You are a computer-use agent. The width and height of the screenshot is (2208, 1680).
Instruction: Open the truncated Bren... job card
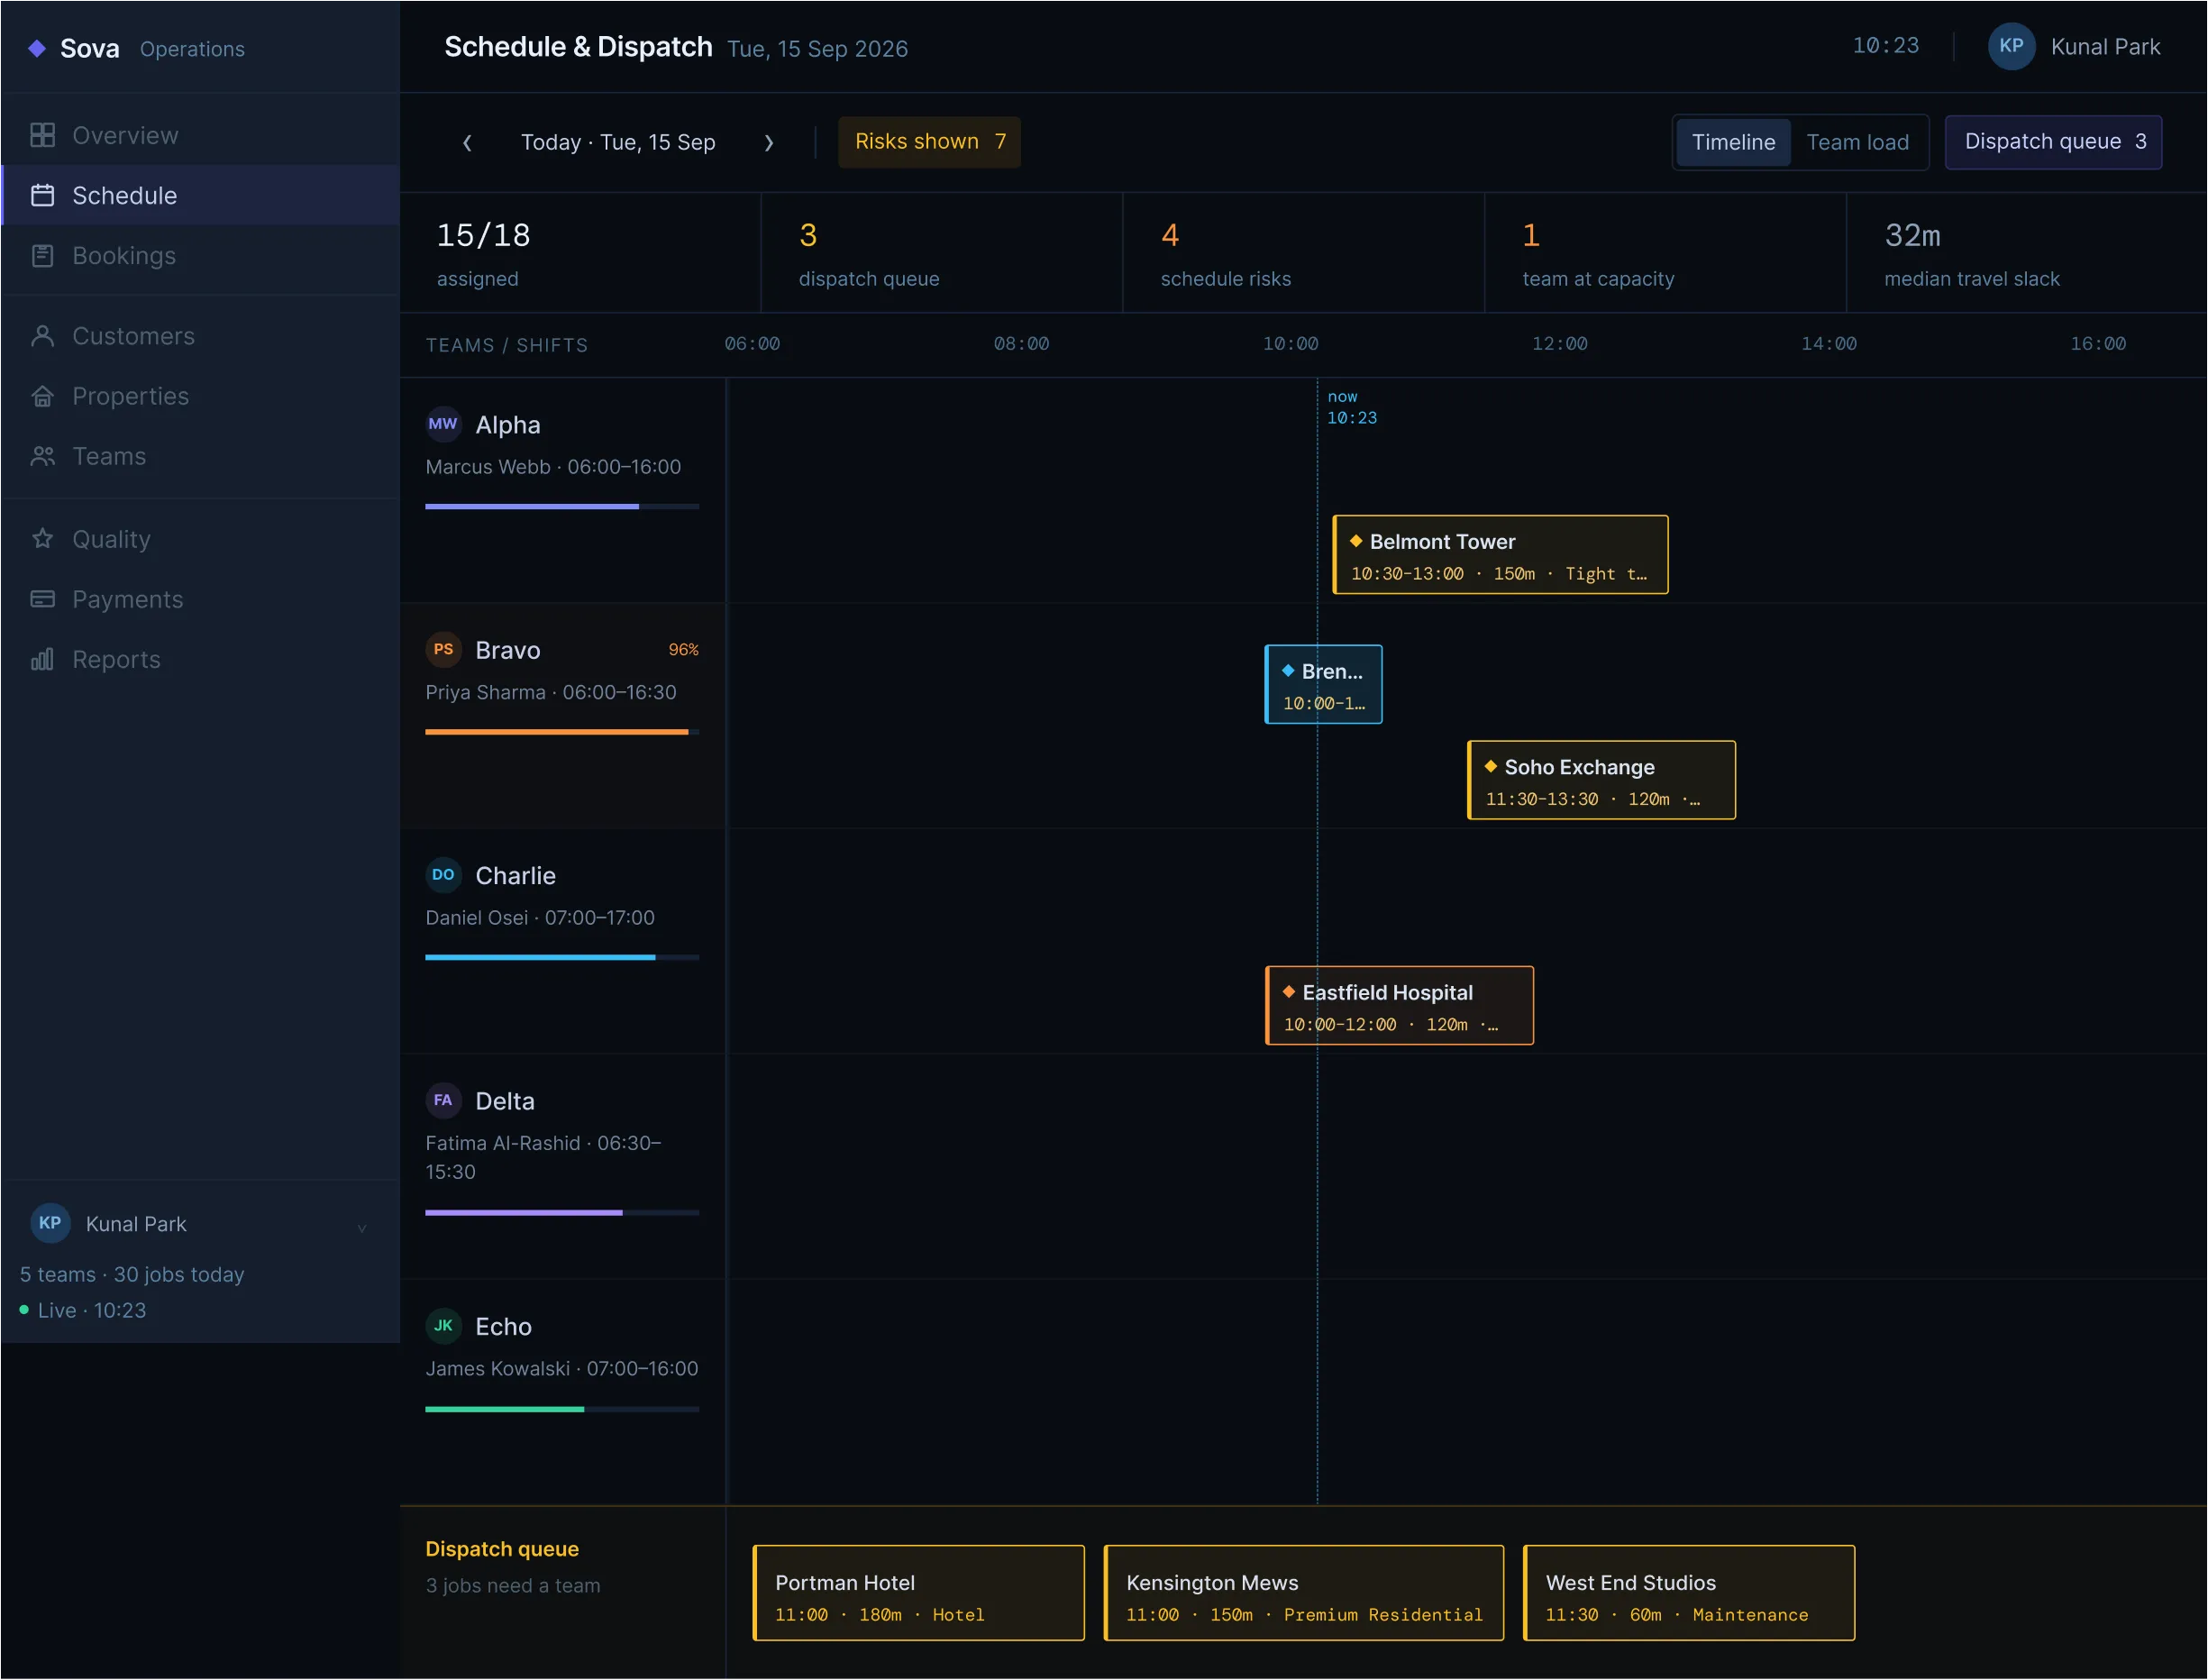1323,684
